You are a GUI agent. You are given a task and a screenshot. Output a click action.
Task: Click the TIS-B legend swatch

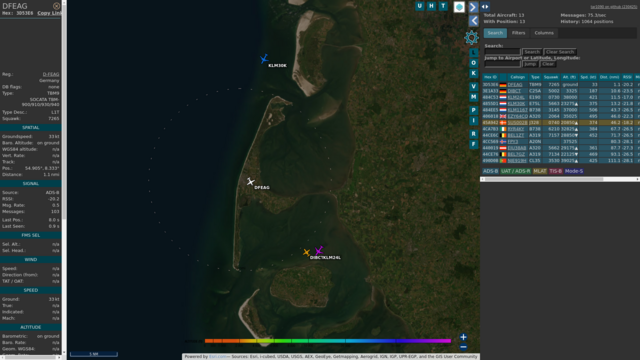point(556,171)
